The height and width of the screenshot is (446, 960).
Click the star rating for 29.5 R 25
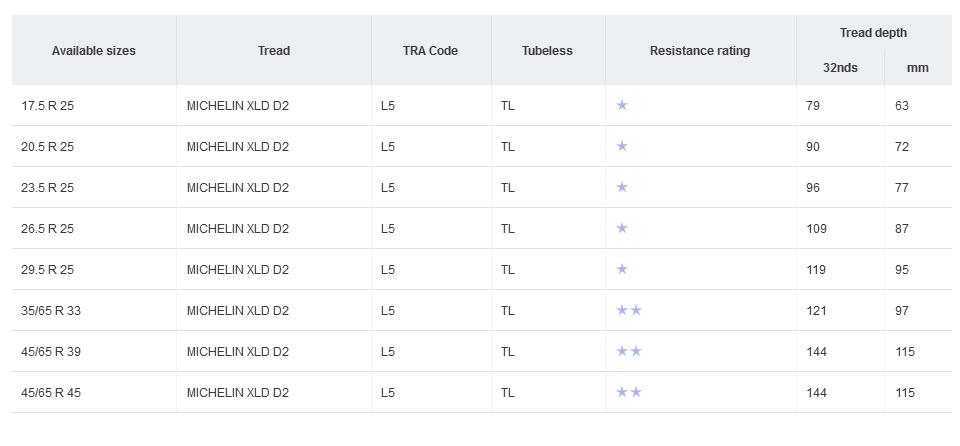coord(622,269)
